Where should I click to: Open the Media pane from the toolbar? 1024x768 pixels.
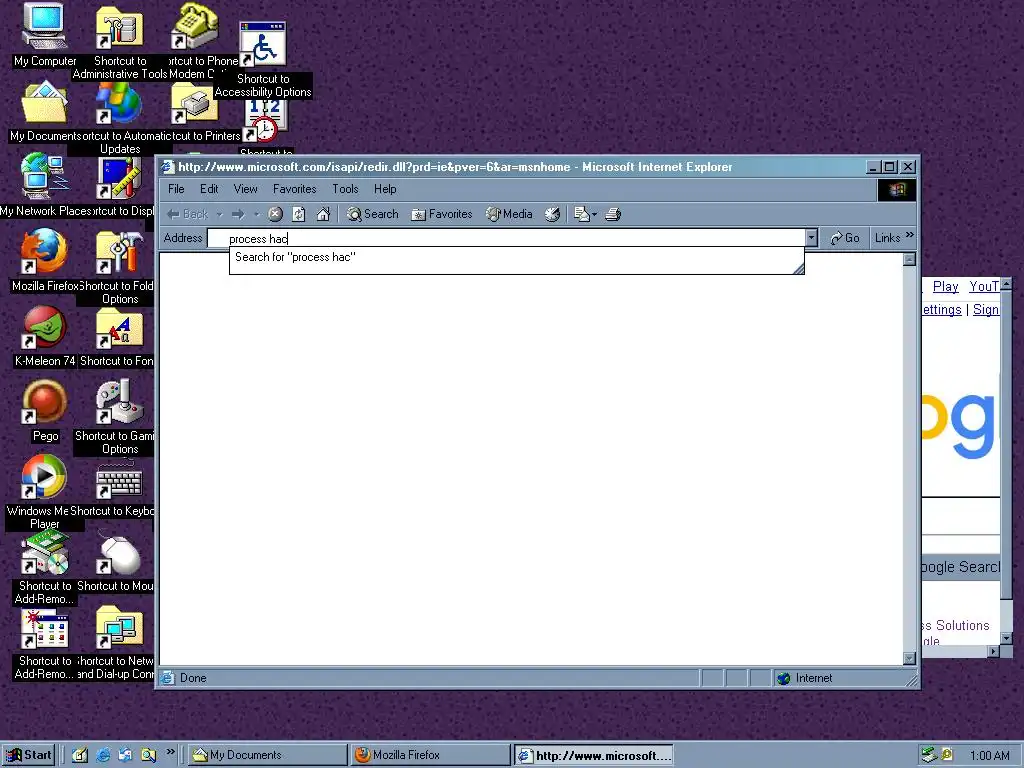click(x=509, y=214)
